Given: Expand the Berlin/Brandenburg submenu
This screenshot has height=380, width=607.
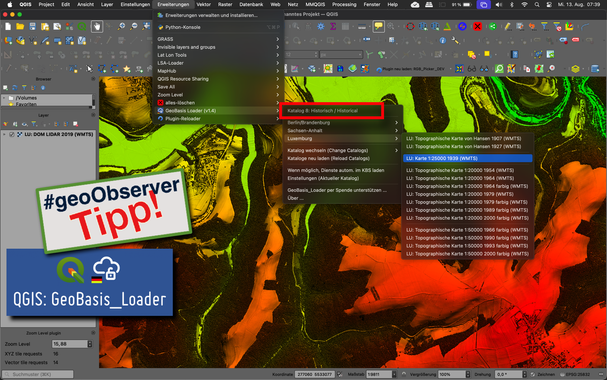Looking at the screenshot, I should (343, 122).
